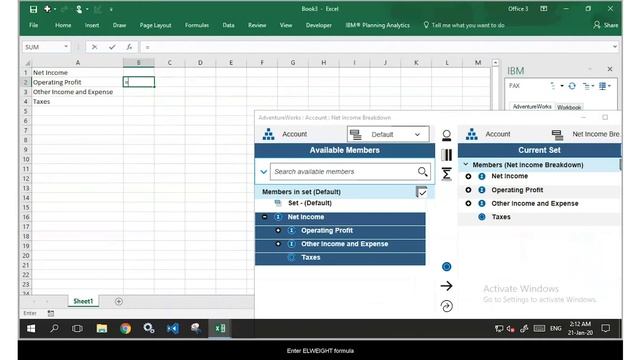Click Tell me what you want to do
Screen dimensions: 640x360
(464, 25)
